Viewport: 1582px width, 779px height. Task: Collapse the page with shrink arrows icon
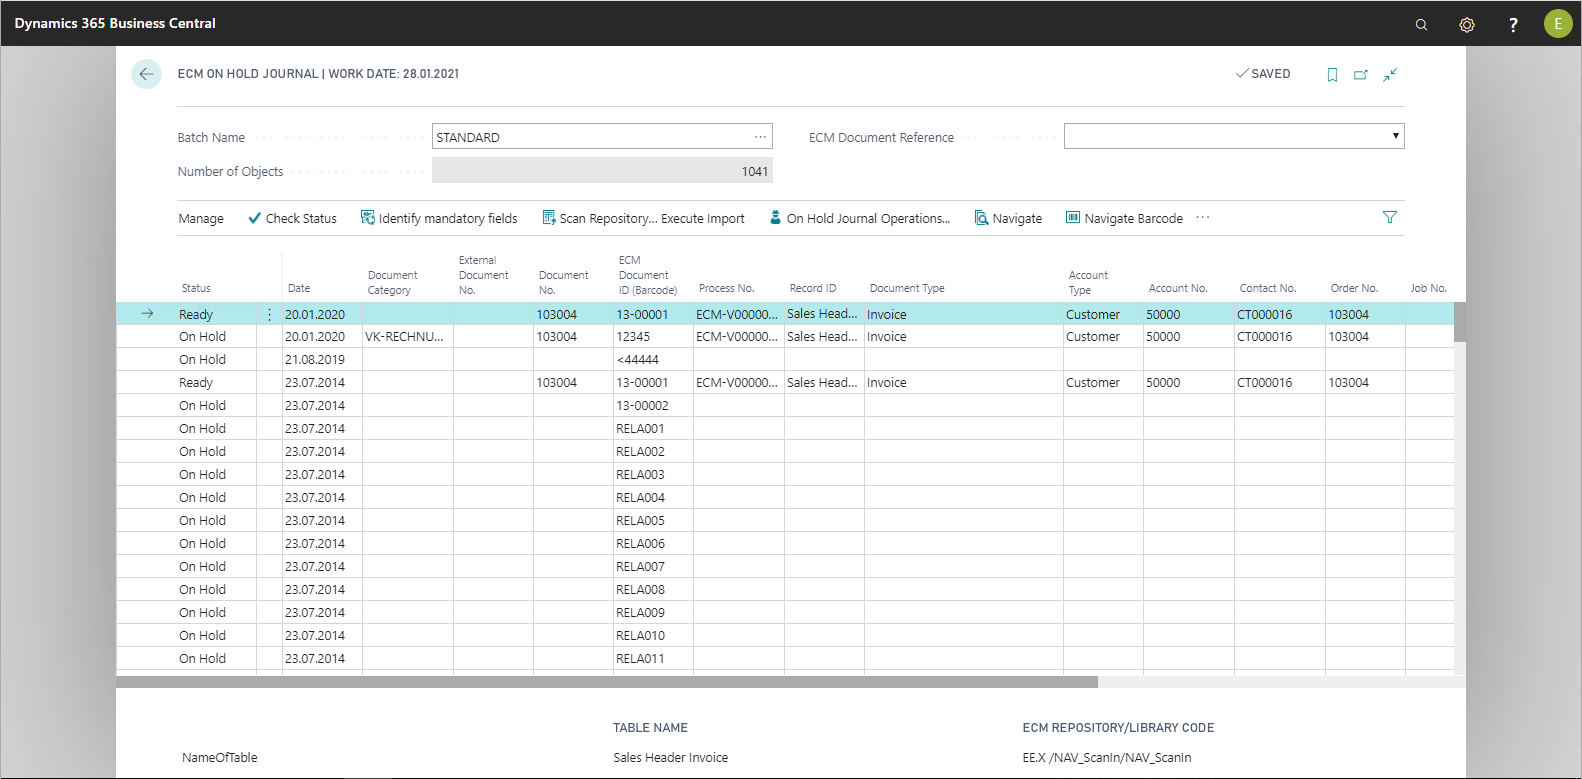(x=1390, y=75)
